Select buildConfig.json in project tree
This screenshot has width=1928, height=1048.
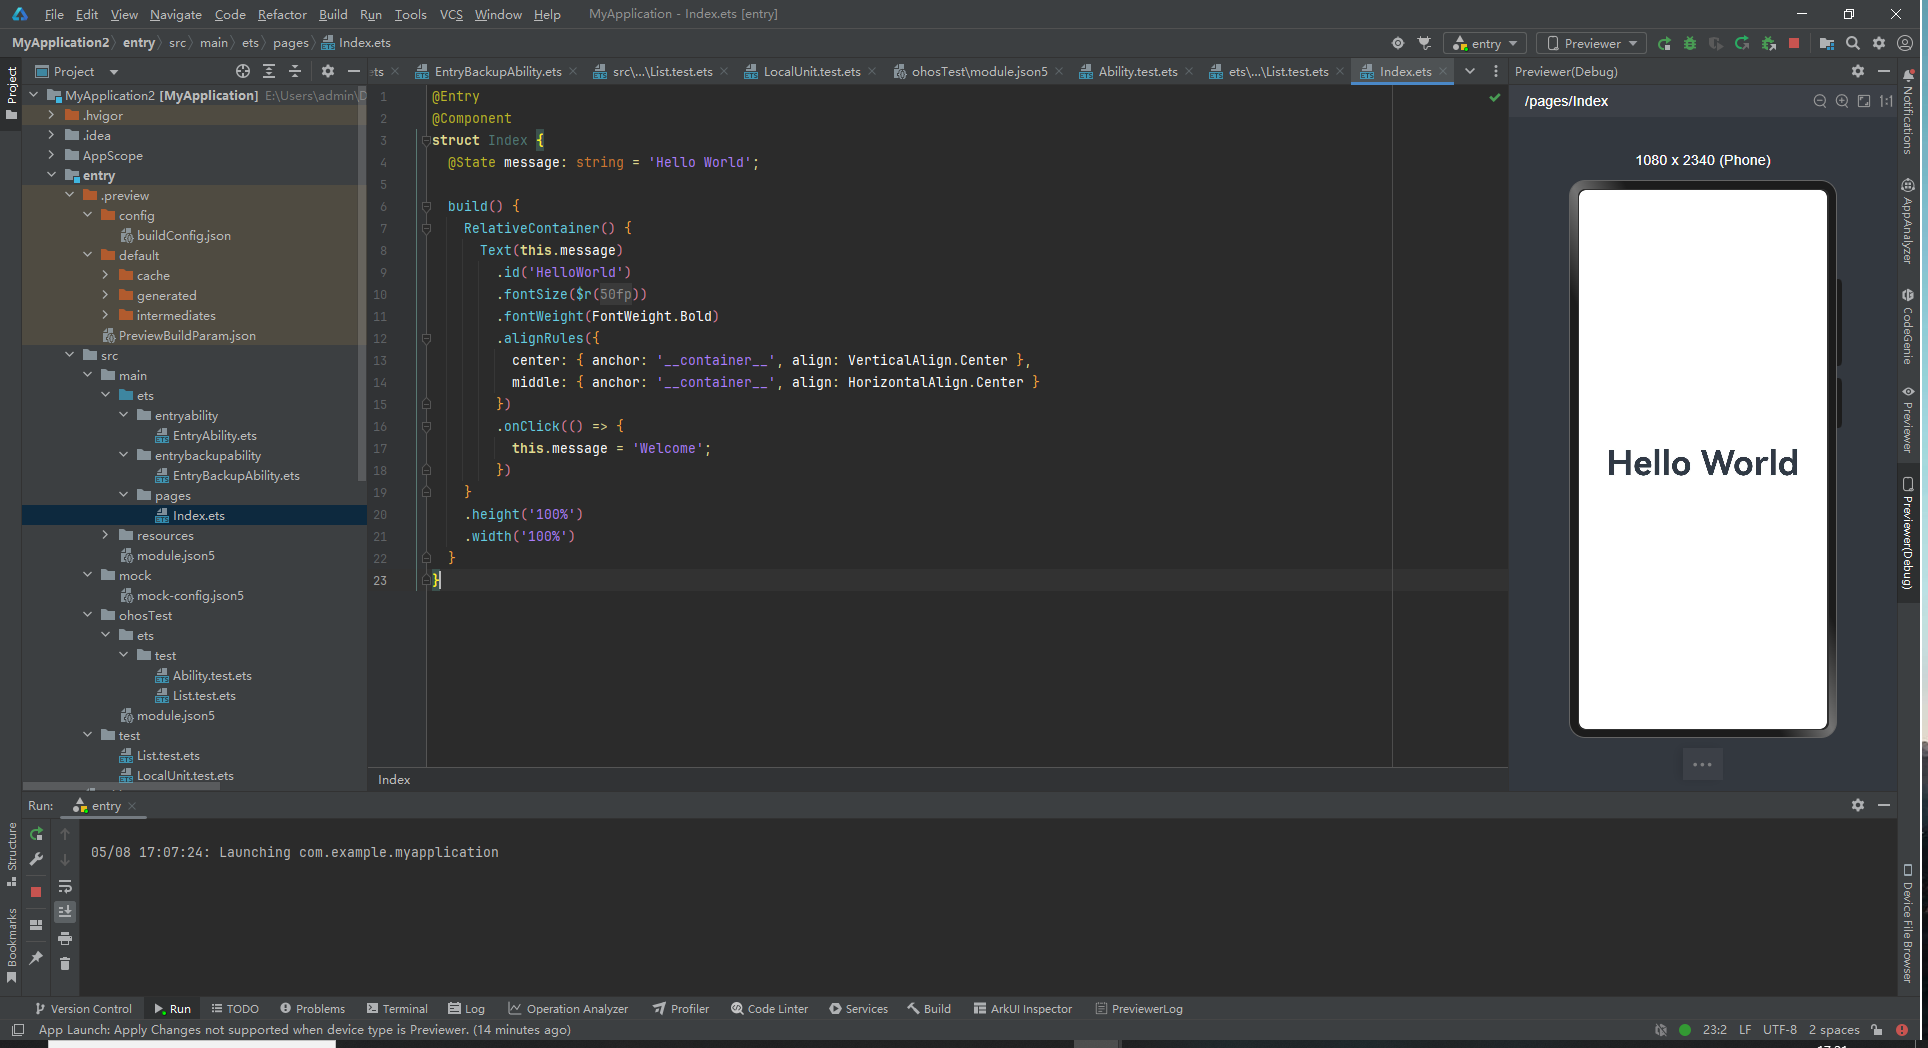click(x=183, y=235)
